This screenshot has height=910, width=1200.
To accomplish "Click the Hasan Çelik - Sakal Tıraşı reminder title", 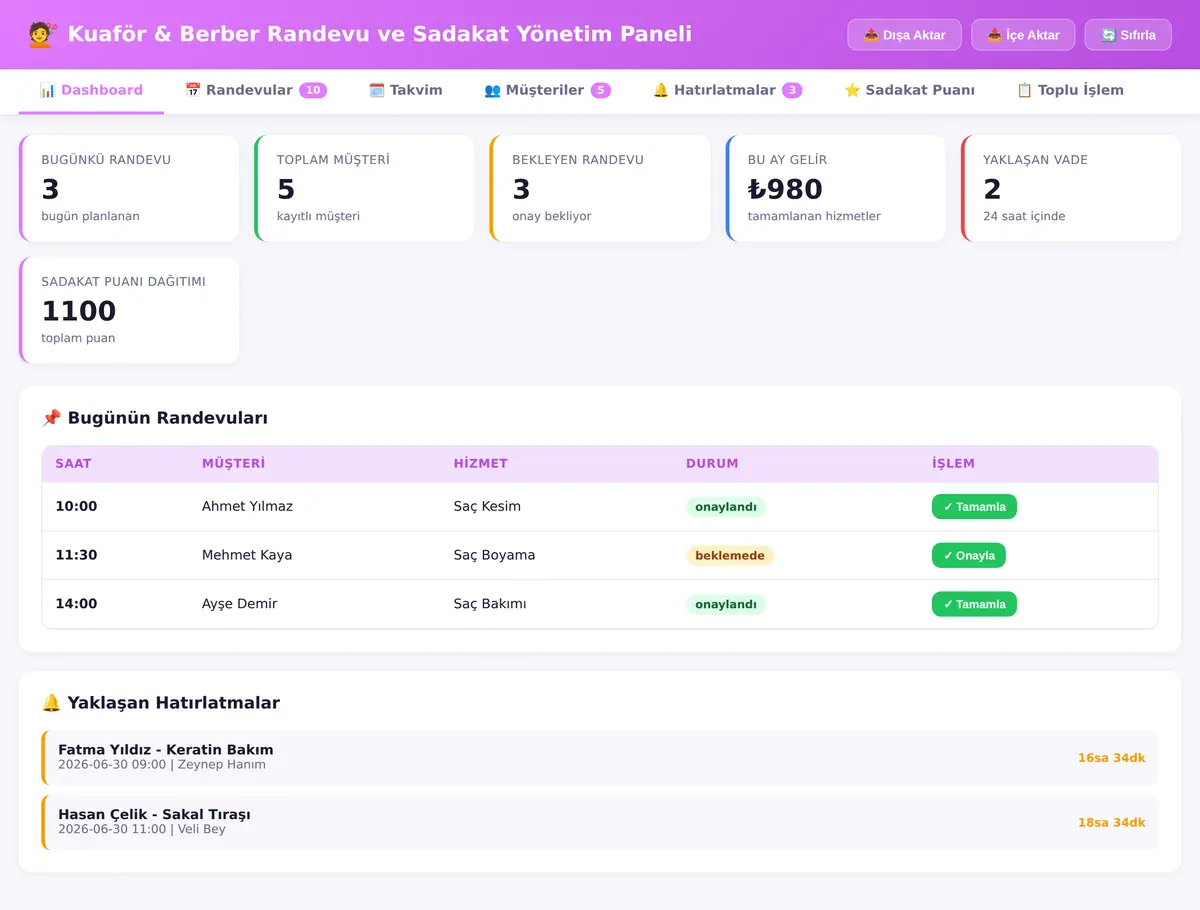I will (154, 815).
